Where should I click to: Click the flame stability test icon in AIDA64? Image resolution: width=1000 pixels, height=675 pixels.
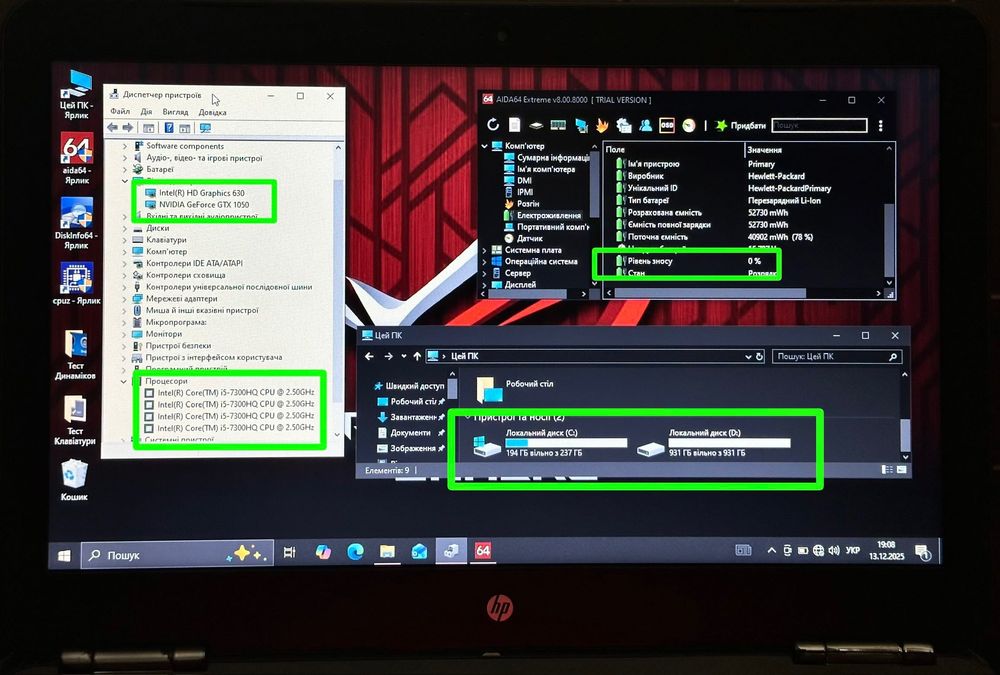602,125
